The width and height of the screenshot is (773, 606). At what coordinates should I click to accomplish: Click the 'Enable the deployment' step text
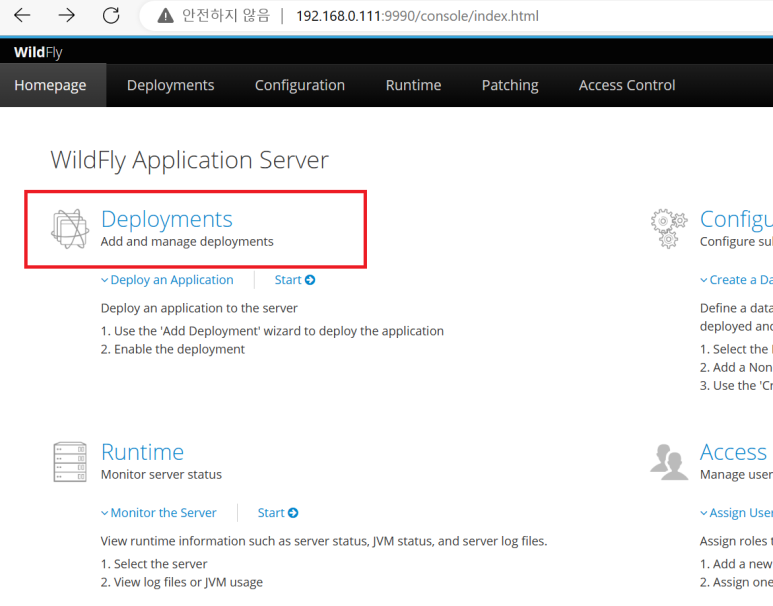pyautogui.click(x=173, y=349)
